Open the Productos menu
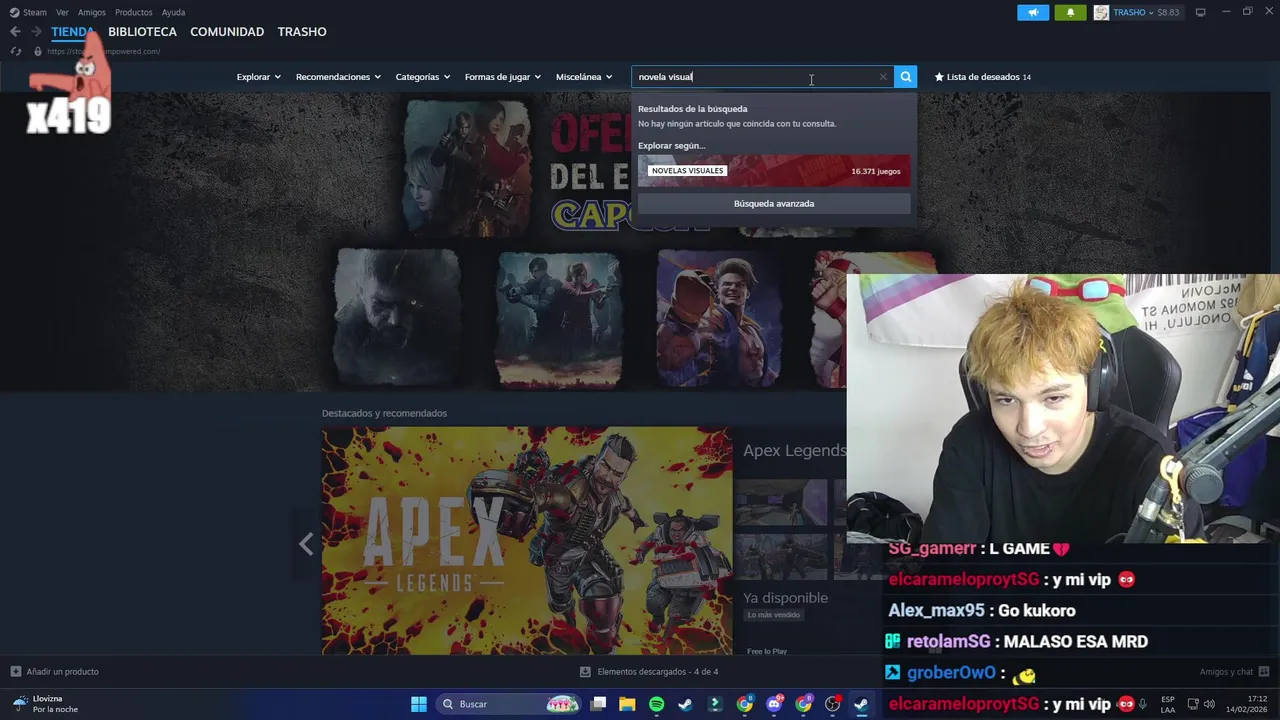Image resolution: width=1280 pixels, height=720 pixels. (134, 12)
